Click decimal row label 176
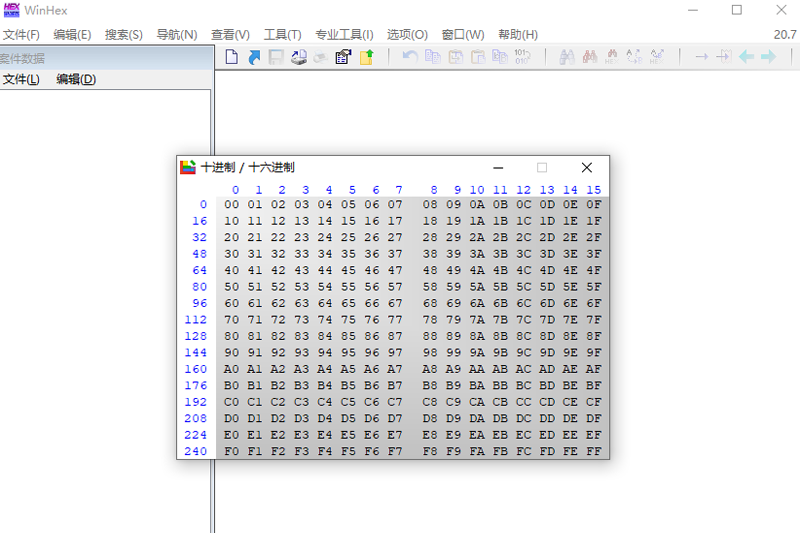 pos(196,386)
